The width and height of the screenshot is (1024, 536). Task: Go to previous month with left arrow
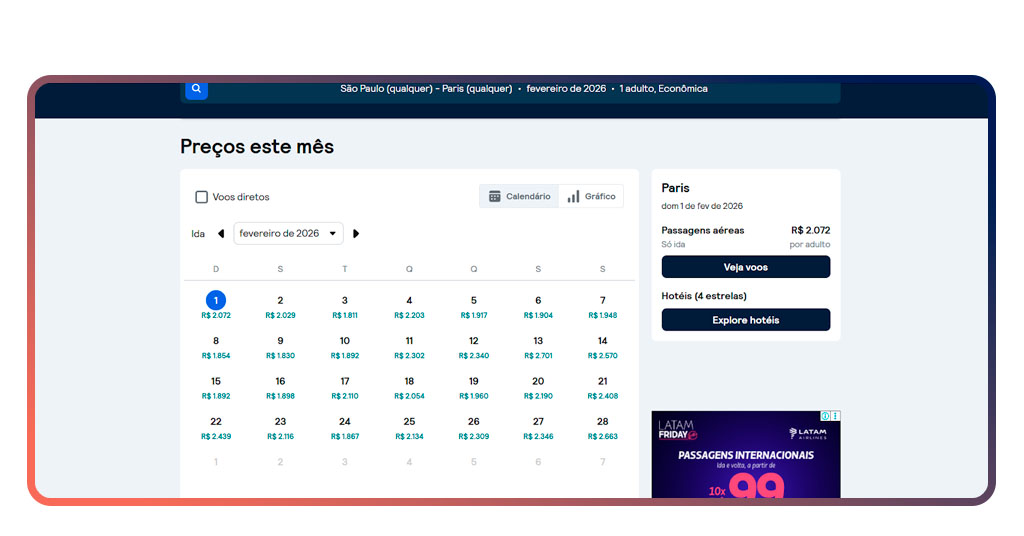221,234
